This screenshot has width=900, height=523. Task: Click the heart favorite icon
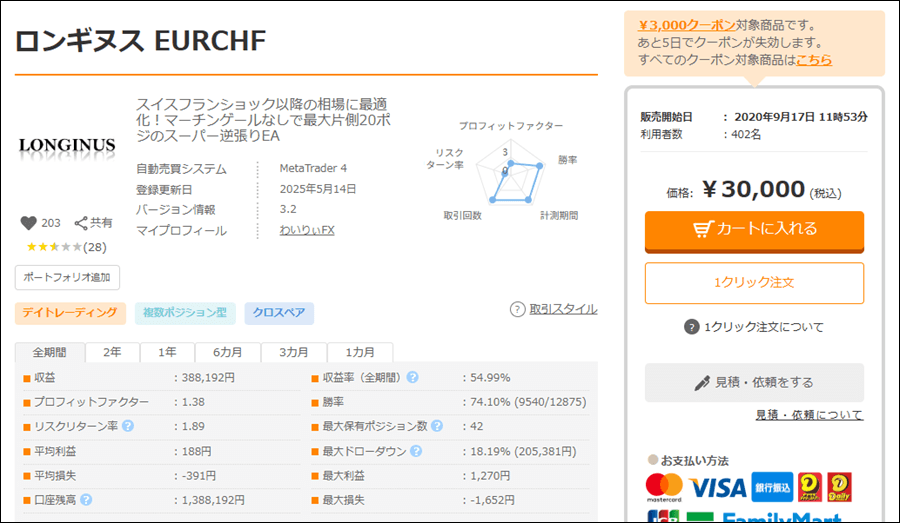[x=28, y=223]
